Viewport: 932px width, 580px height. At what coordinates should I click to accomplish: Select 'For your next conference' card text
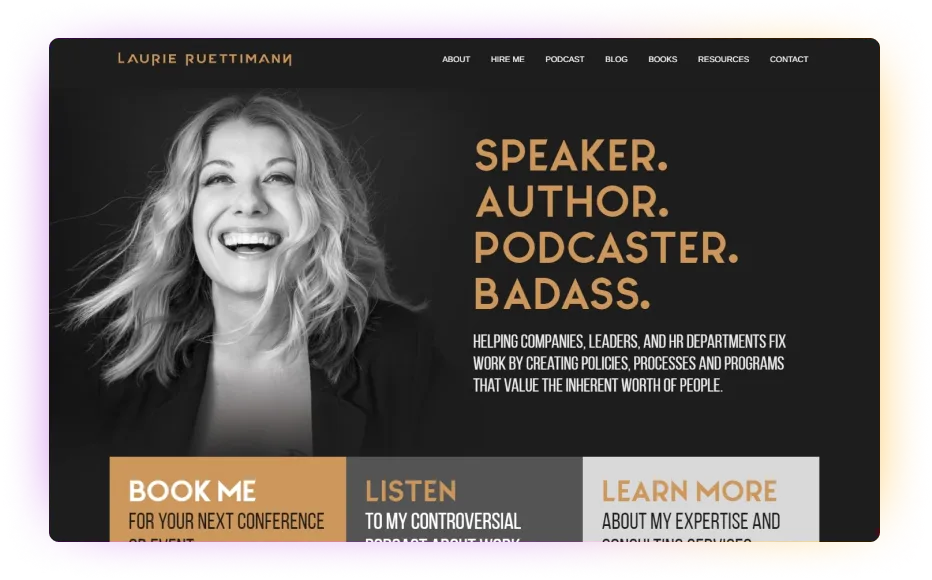[226, 522]
